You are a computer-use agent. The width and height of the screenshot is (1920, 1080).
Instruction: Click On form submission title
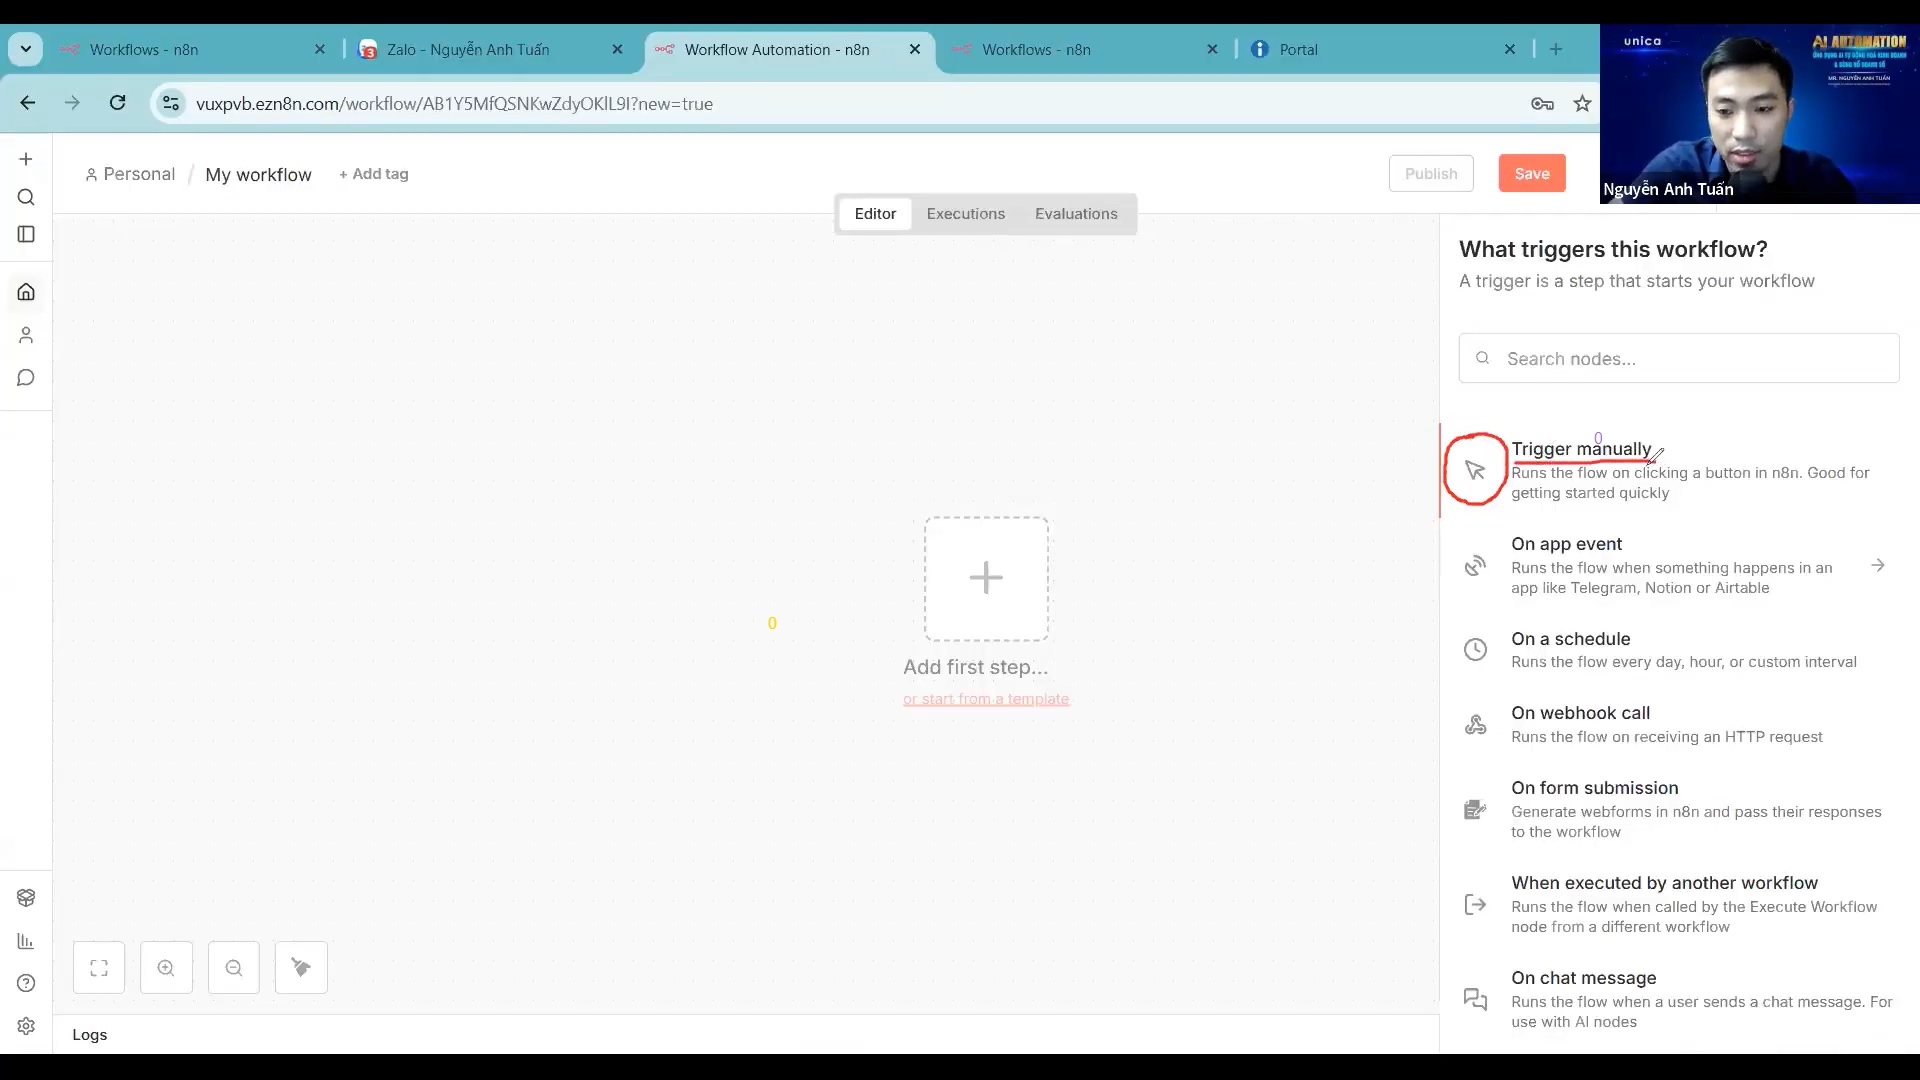coord(1595,788)
